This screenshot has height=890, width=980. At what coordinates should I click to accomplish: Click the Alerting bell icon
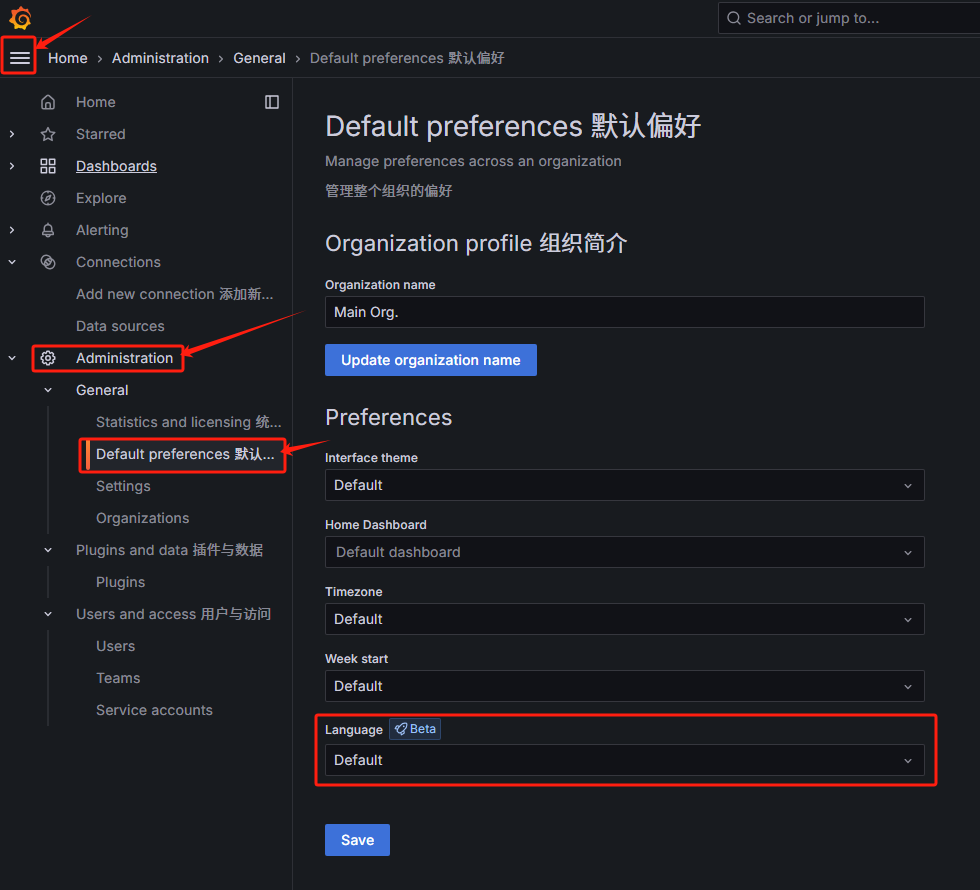48,230
